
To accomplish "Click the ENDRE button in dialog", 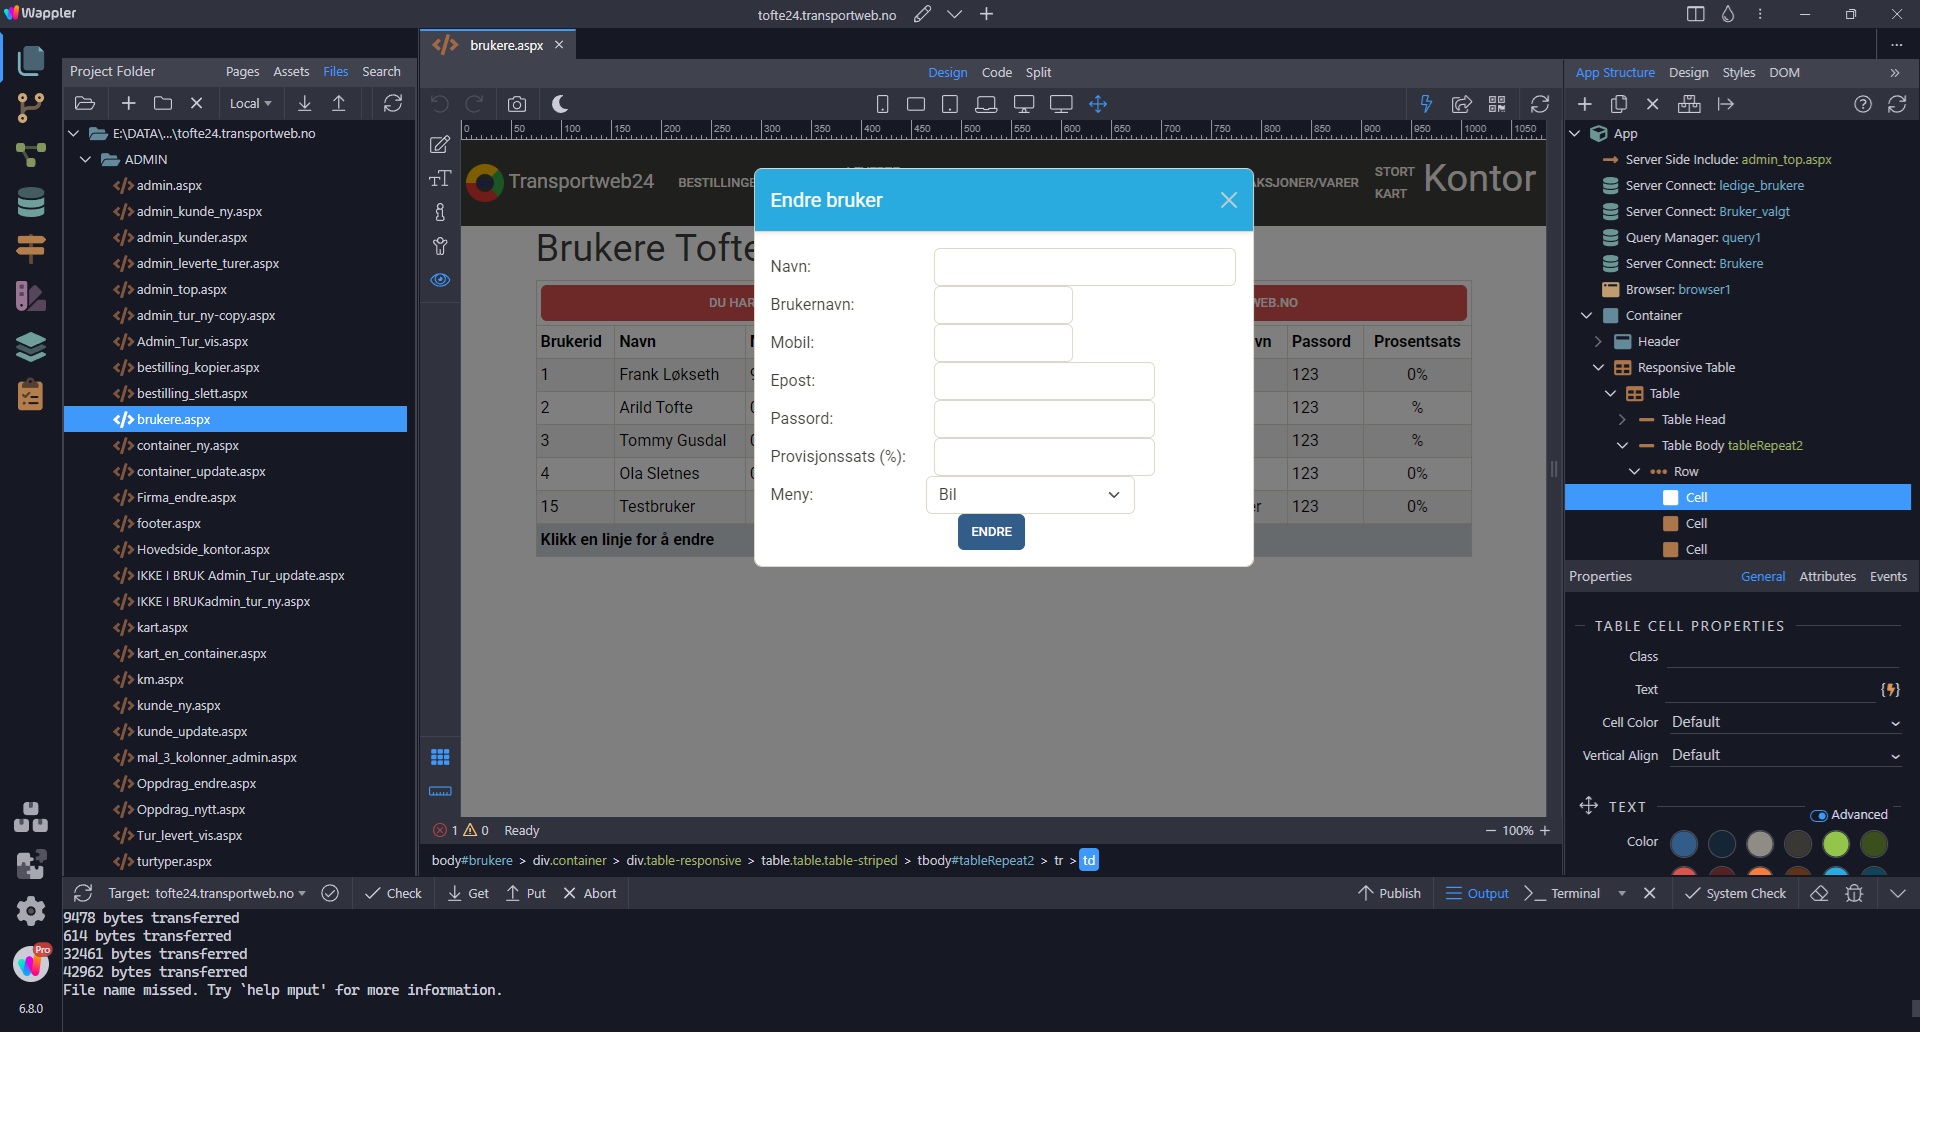I will point(991,532).
